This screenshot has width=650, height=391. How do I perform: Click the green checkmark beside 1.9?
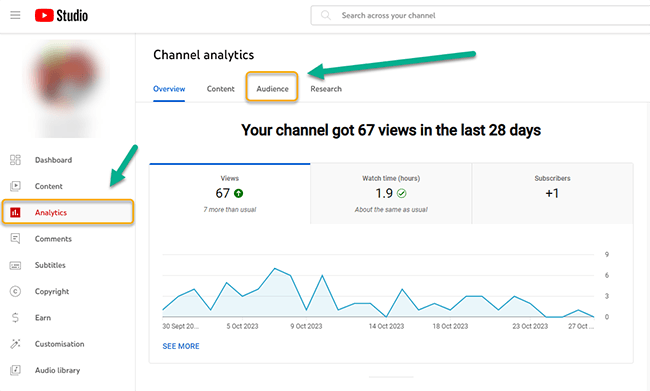pos(402,193)
